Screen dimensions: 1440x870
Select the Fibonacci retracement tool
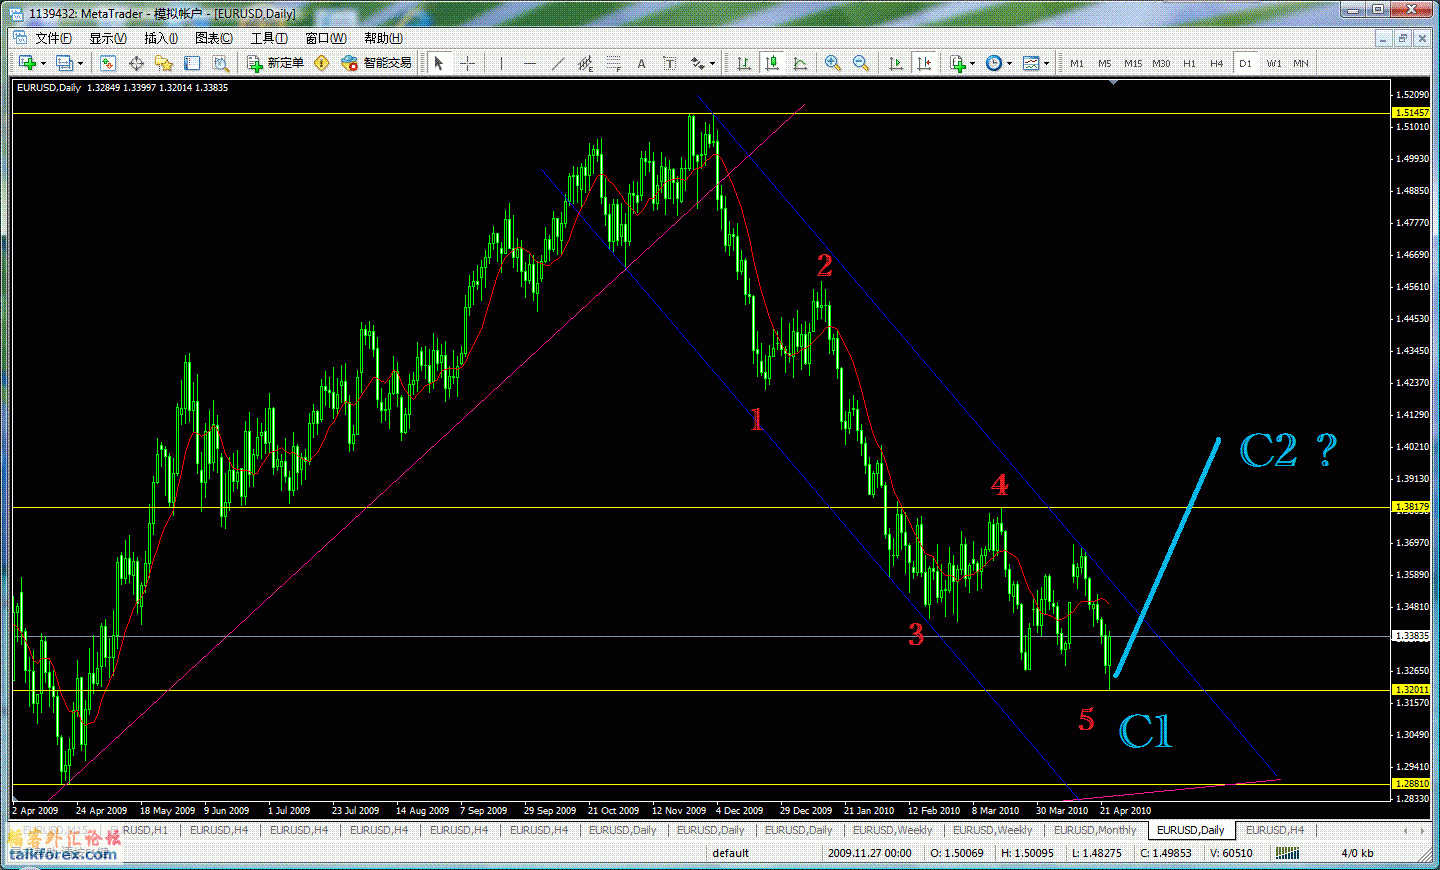pyautogui.click(x=614, y=63)
